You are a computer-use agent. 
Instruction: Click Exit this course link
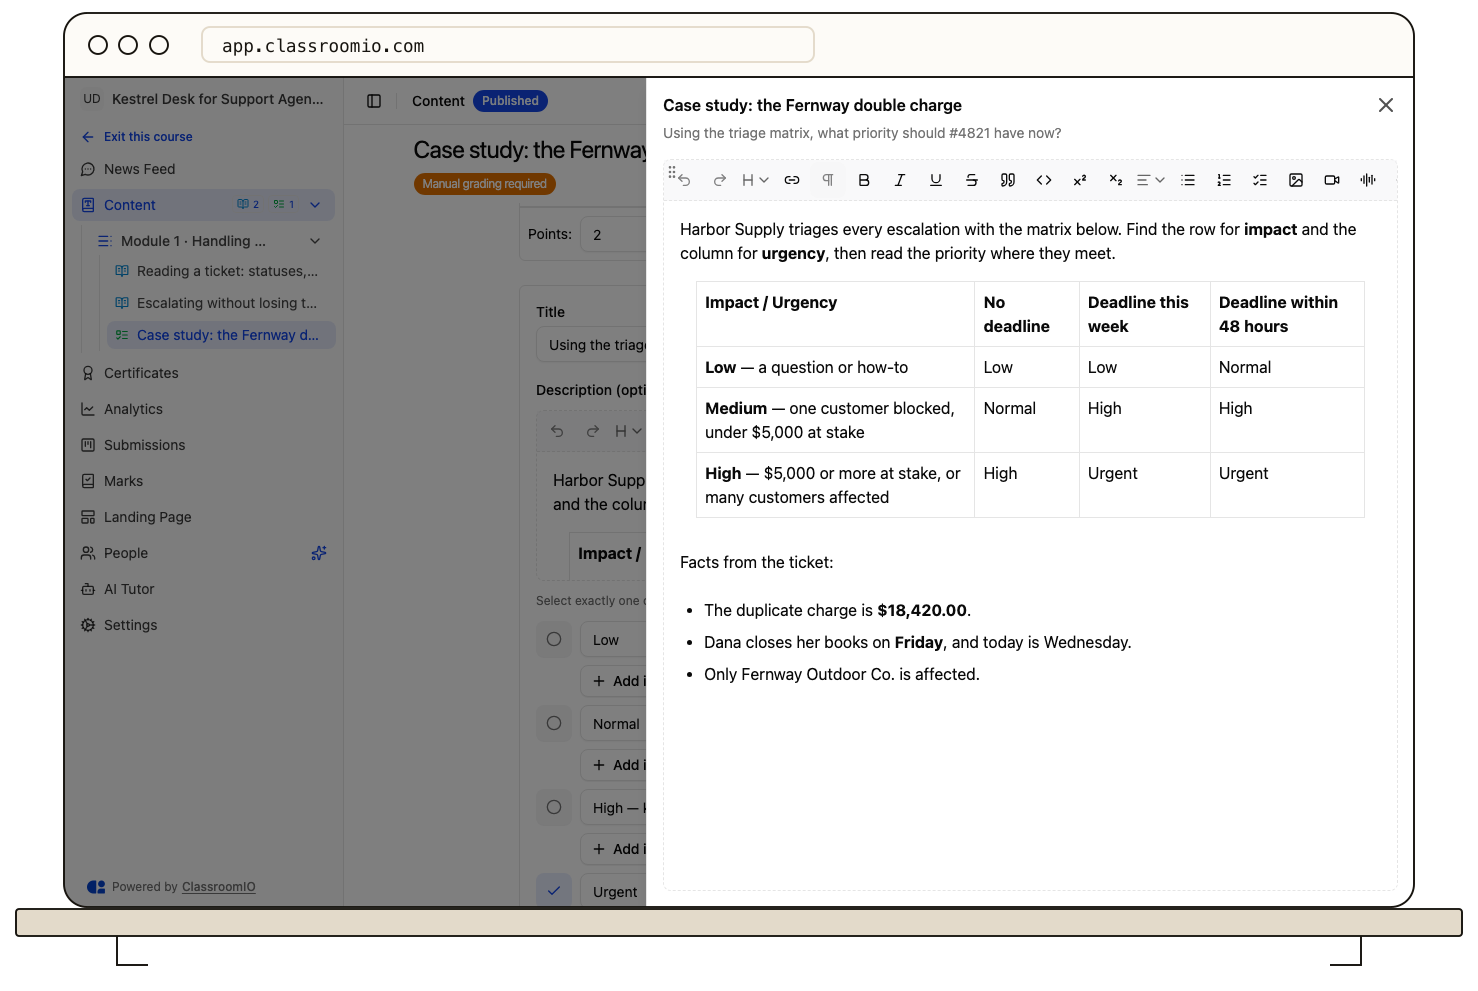[x=137, y=137]
